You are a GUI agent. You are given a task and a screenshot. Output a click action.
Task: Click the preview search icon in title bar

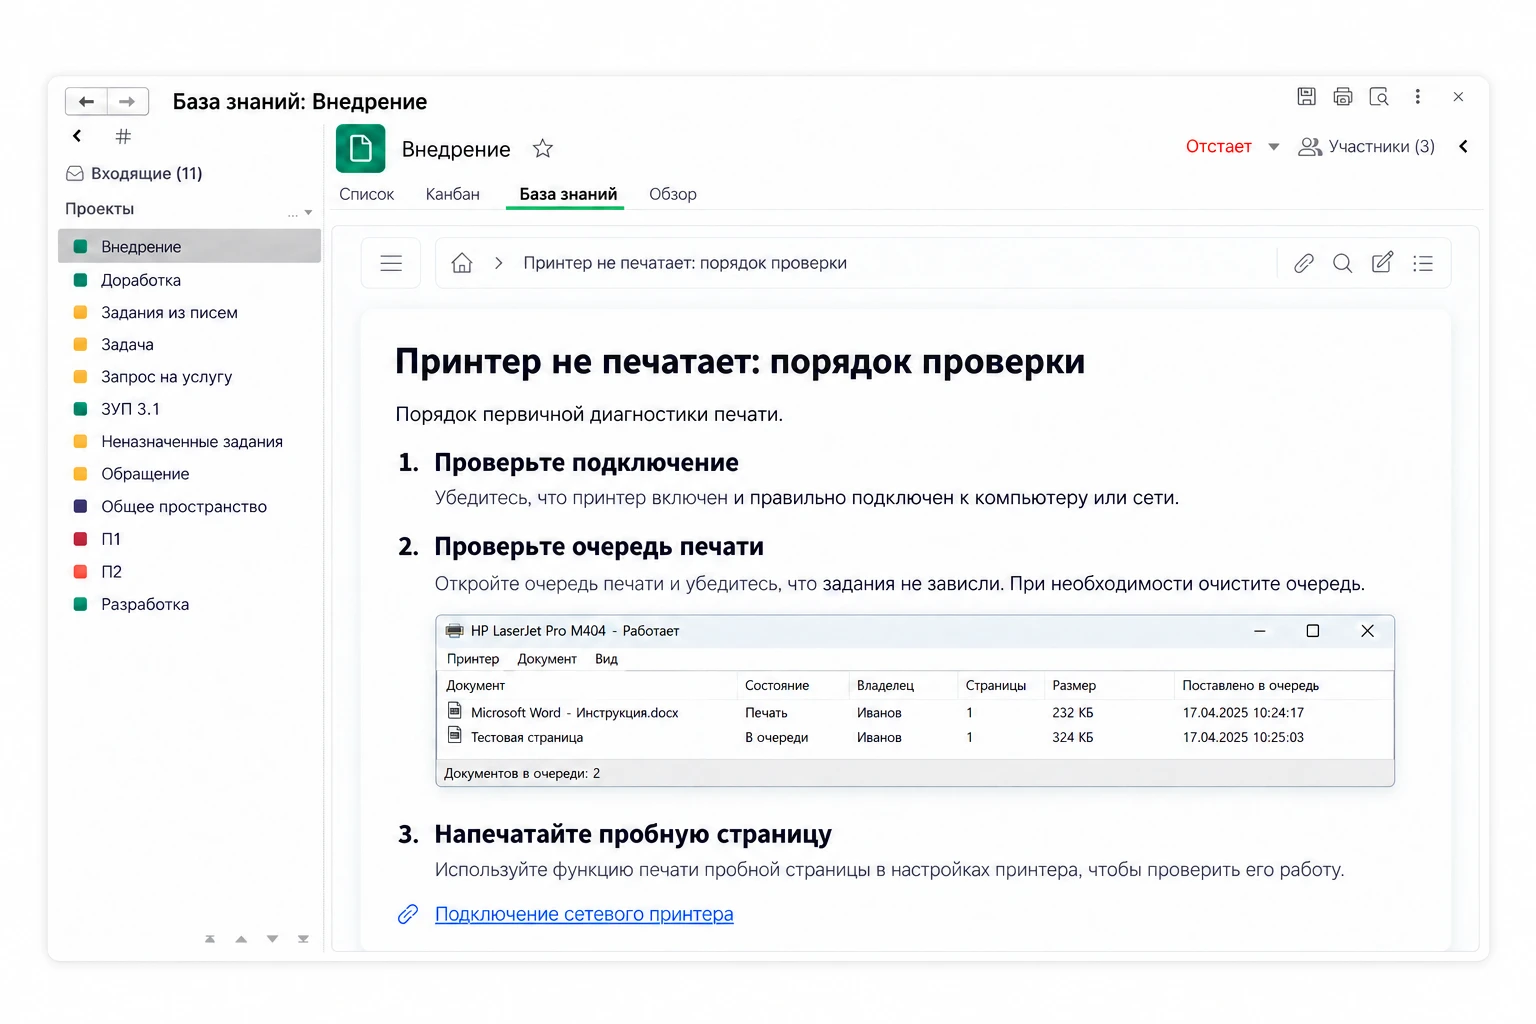1379,97
